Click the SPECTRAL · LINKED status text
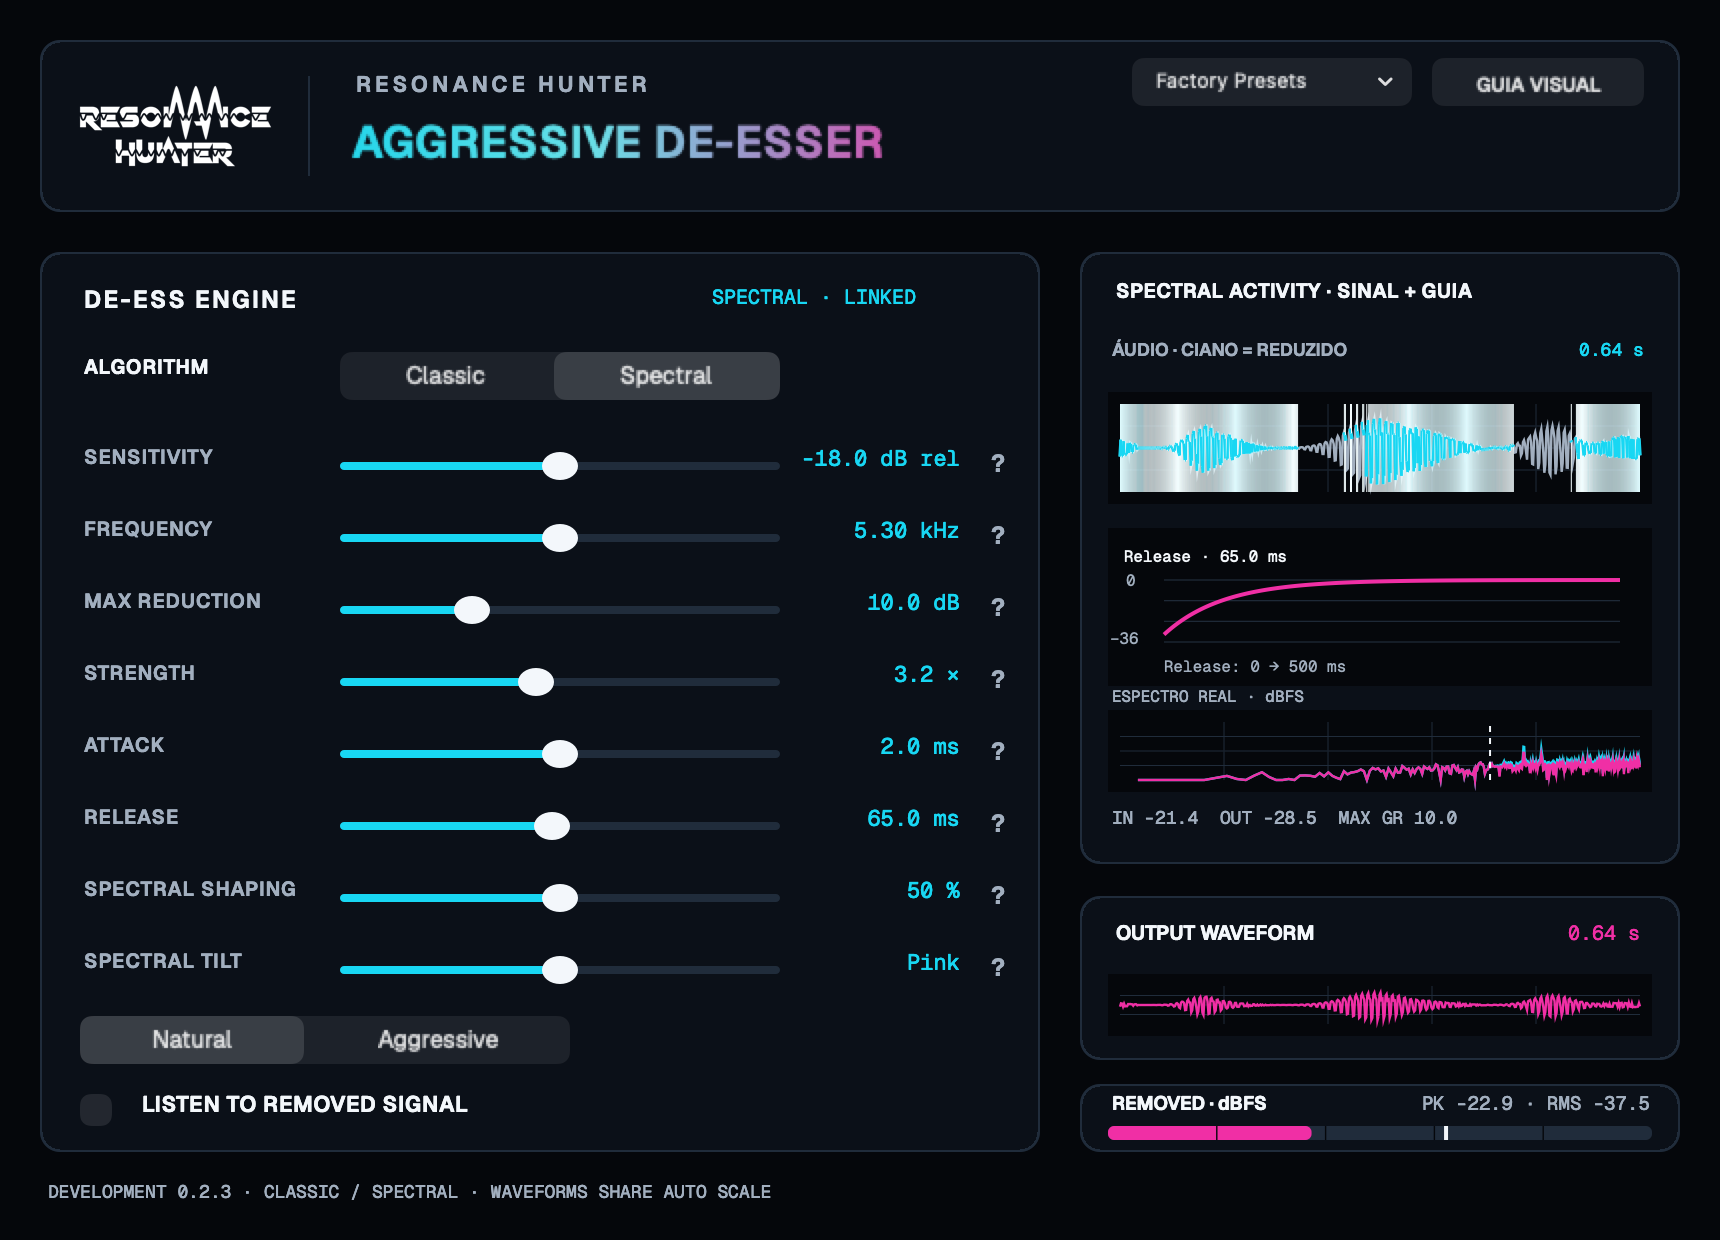The width and height of the screenshot is (1720, 1240). tap(814, 297)
